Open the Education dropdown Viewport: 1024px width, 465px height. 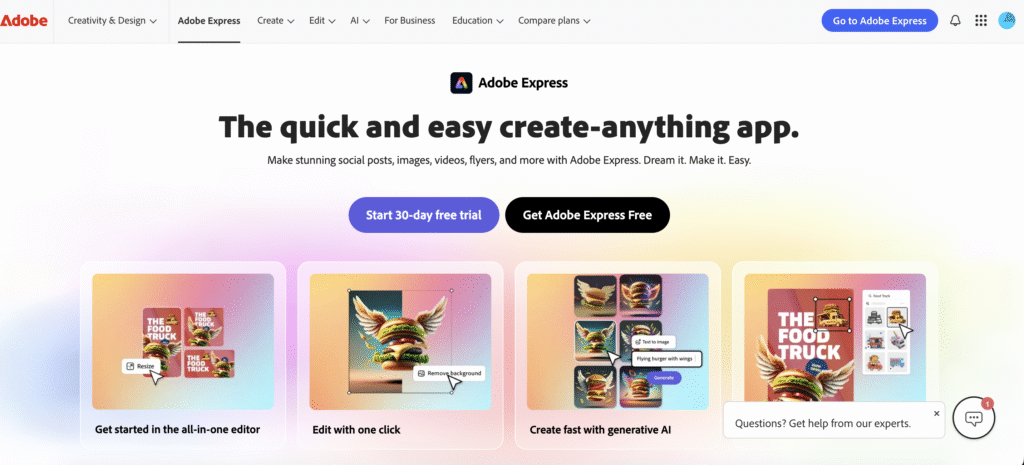point(477,21)
